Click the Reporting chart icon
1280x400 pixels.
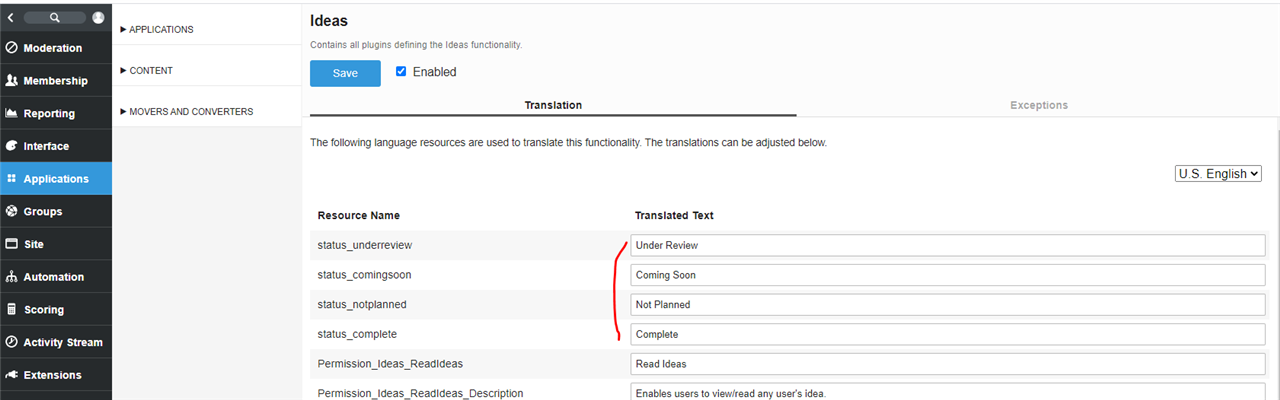pyautogui.click(x=12, y=113)
